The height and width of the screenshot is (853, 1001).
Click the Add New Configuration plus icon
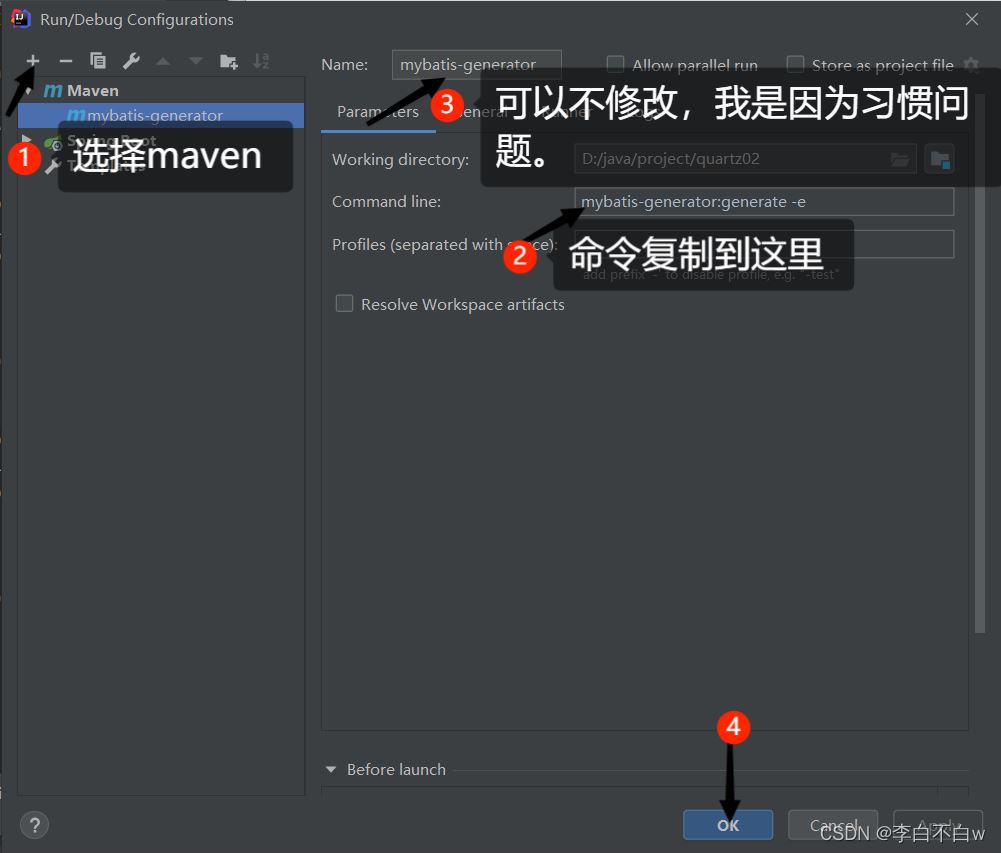tap(33, 61)
